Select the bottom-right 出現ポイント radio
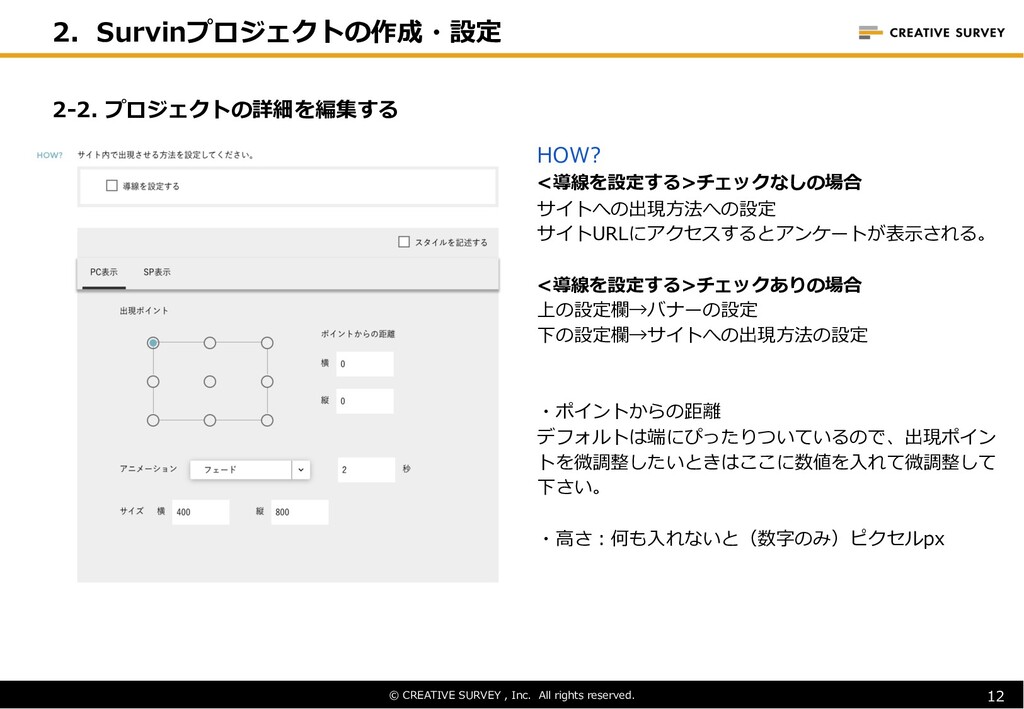1024x709 pixels. point(267,420)
